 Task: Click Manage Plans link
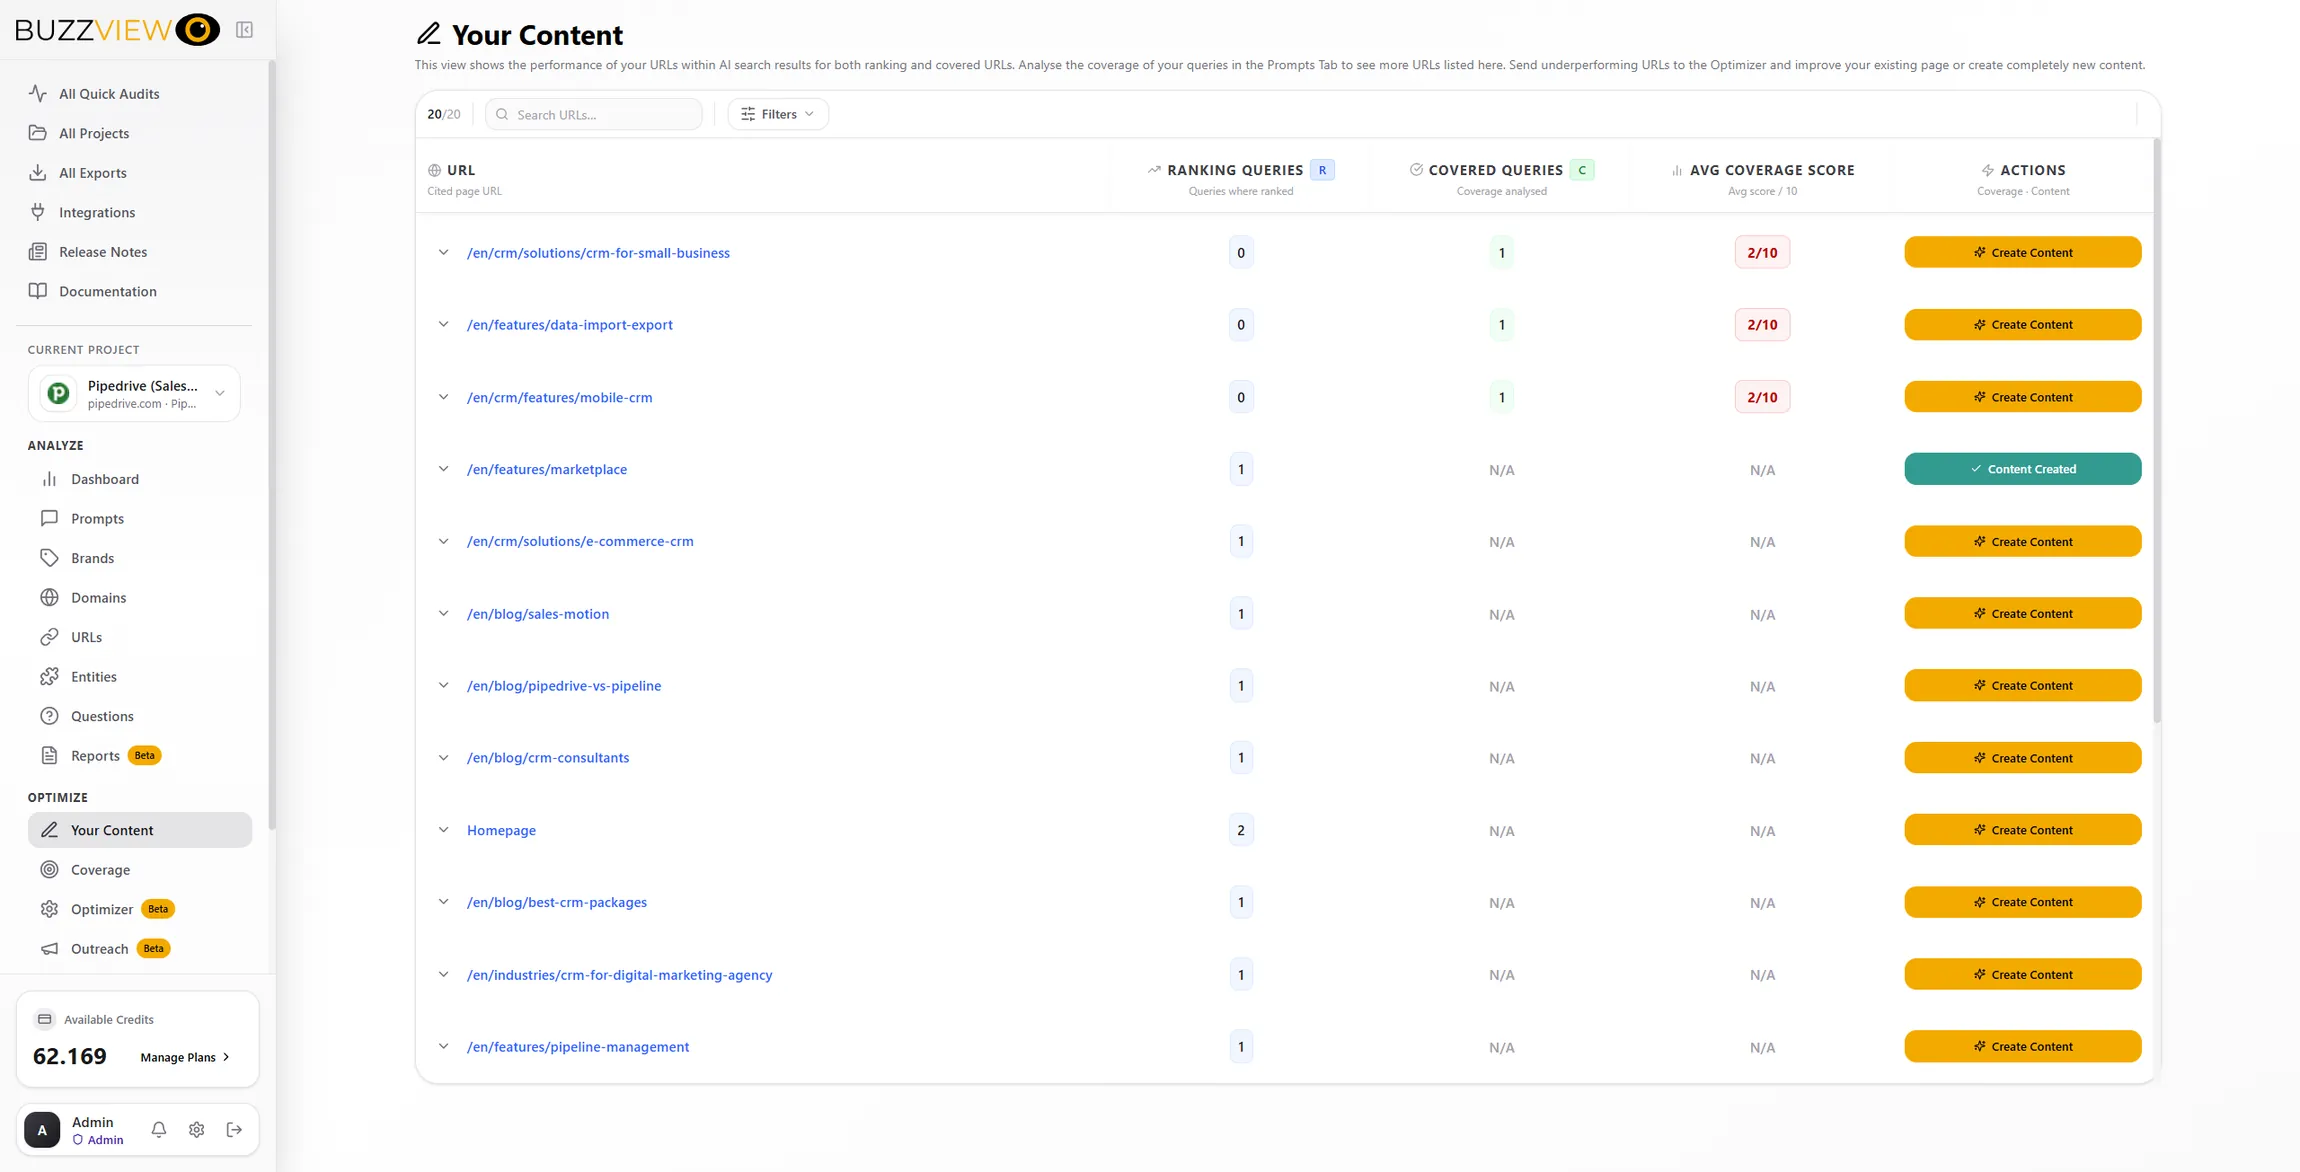(185, 1057)
